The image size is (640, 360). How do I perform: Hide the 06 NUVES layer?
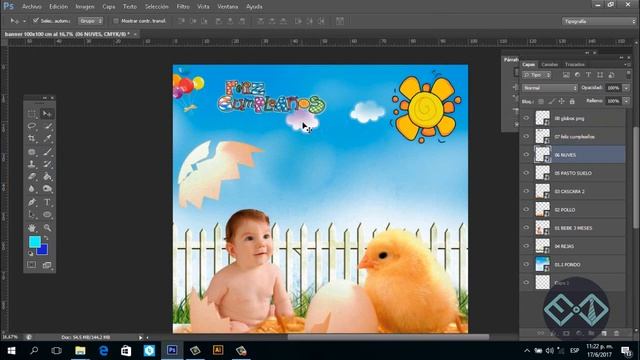[x=526, y=155]
